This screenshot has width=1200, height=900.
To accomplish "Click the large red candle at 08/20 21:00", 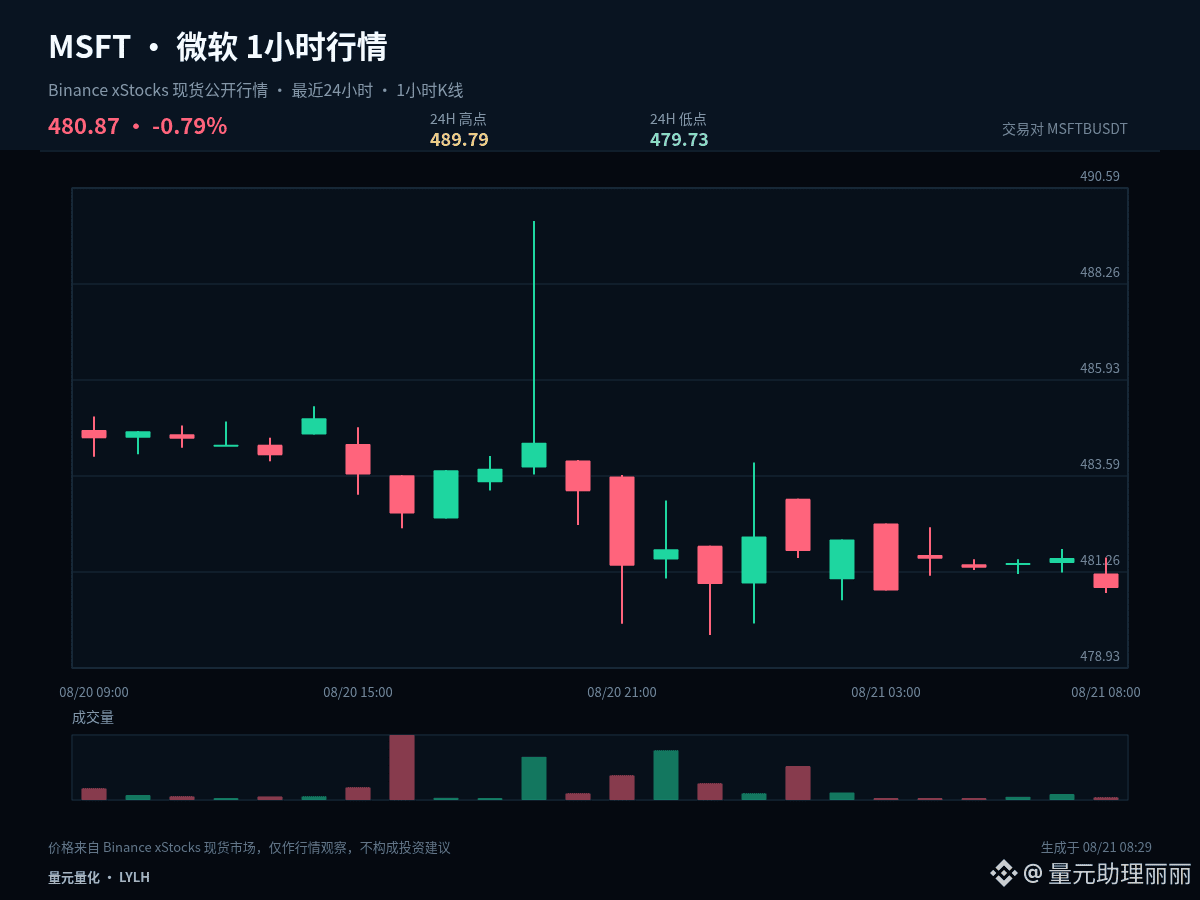I will click(622, 521).
